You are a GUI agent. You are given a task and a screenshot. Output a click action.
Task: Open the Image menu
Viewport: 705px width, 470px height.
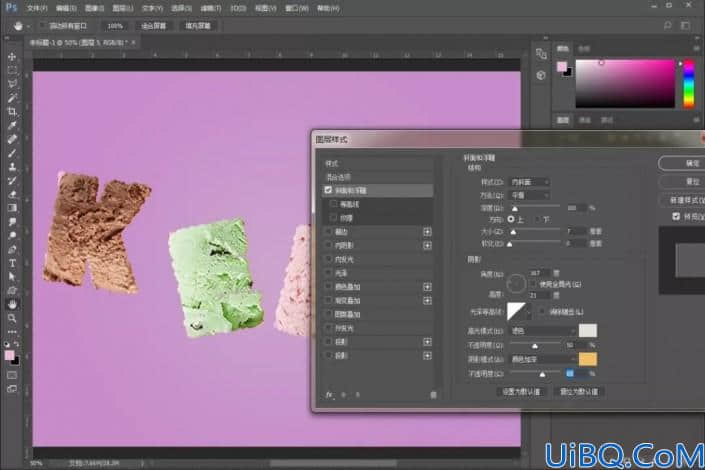[x=94, y=8]
